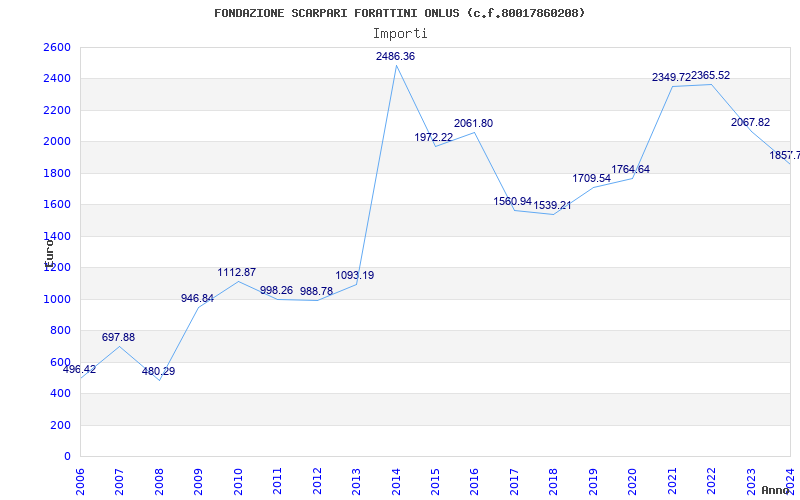
Task: Click the y-axis value 2200
Action: pos(58,110)
